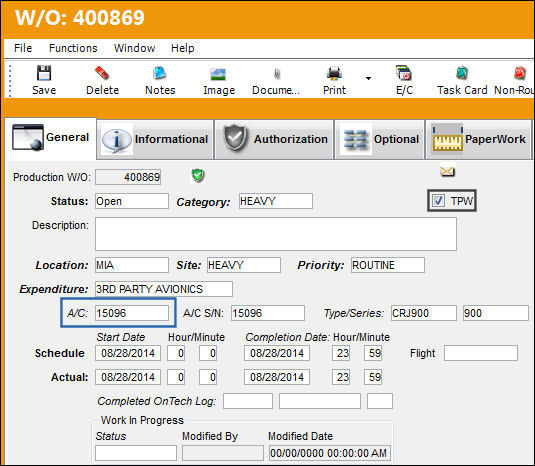535x466 pixels.
Task: Click the Non-Routine toolbar icon
Action: pos(519,73)
